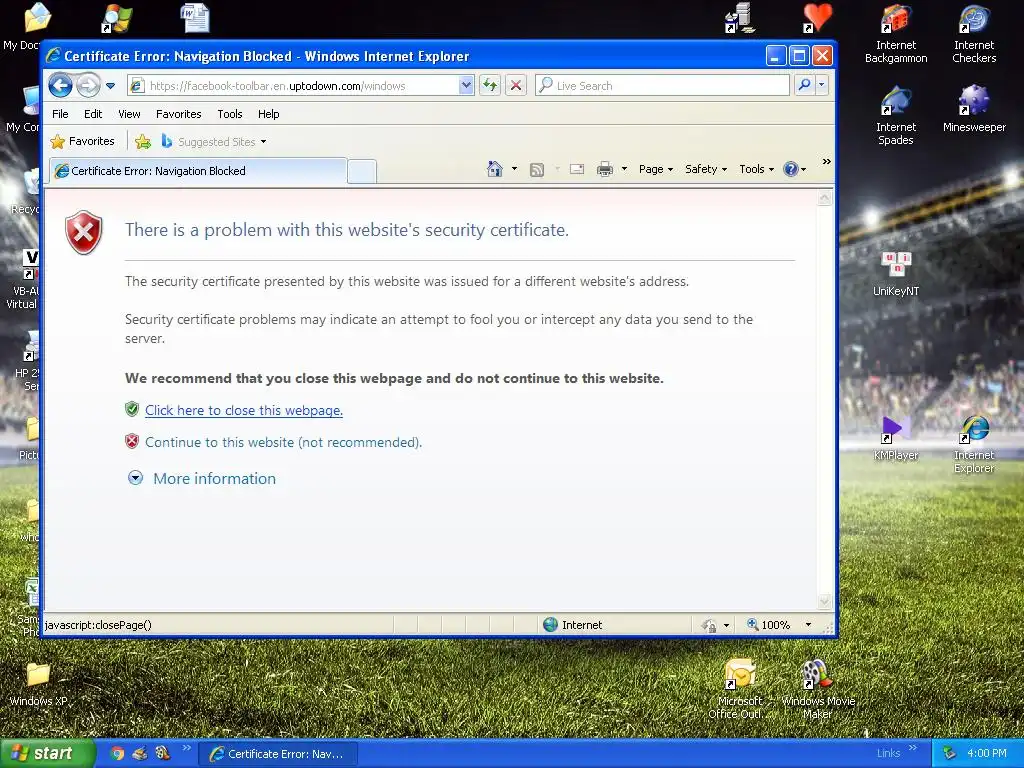This screenshot has width=1024, height=768.
Task: Click the Favorites star button
Action: 82,141
